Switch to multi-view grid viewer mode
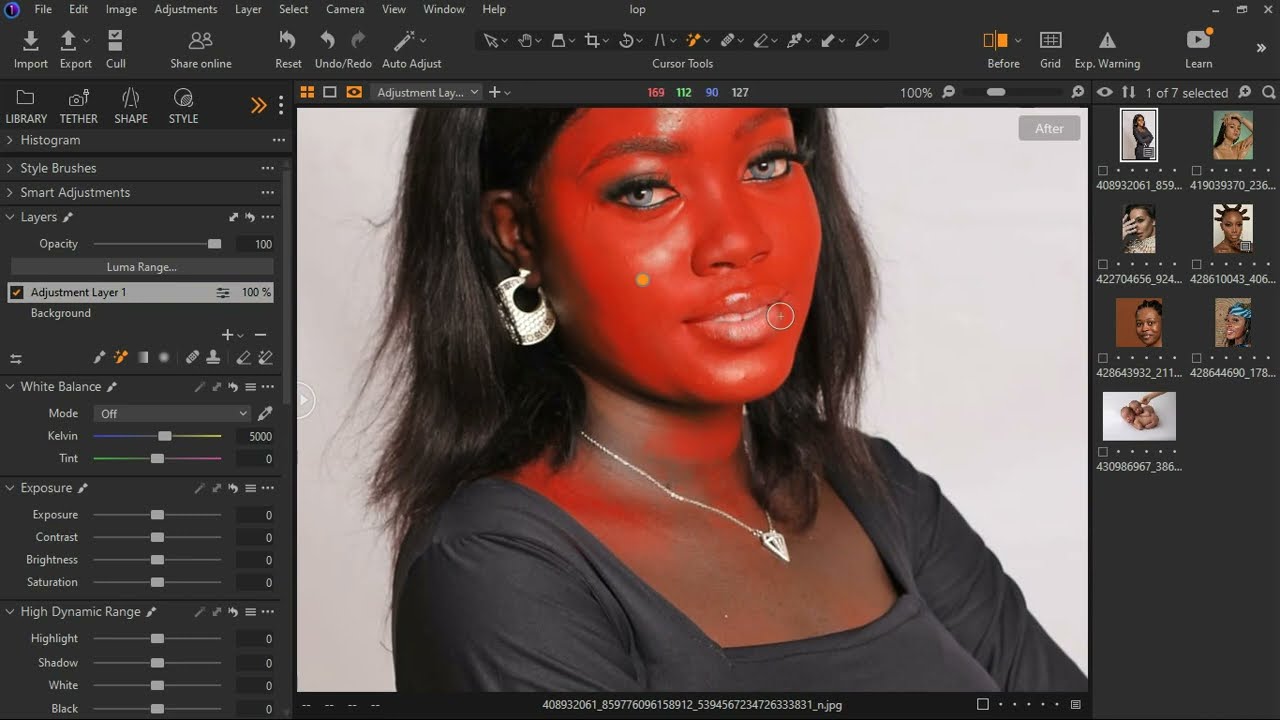This screenshot has height=720, width=1280. [x=307, y=92]
